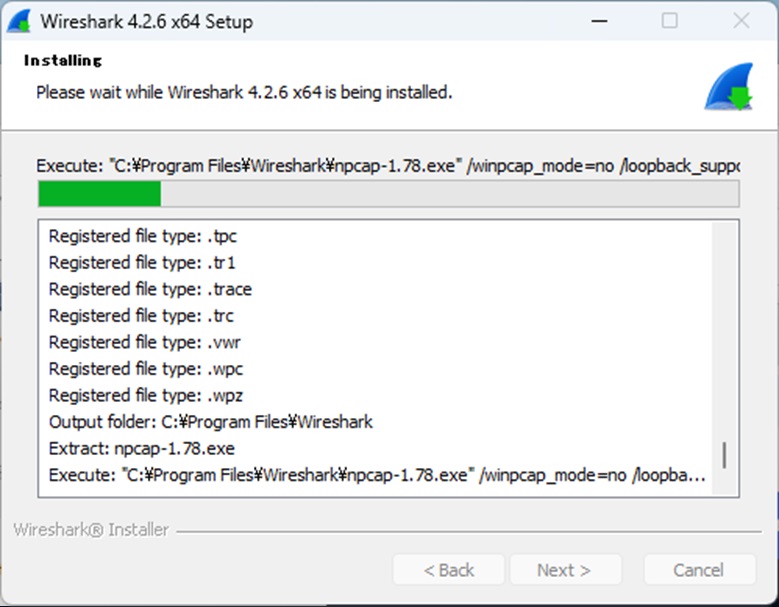779x607 pixels.
Task: Select the "Registered file type: .tr1" log line
Action: (142, 263)
